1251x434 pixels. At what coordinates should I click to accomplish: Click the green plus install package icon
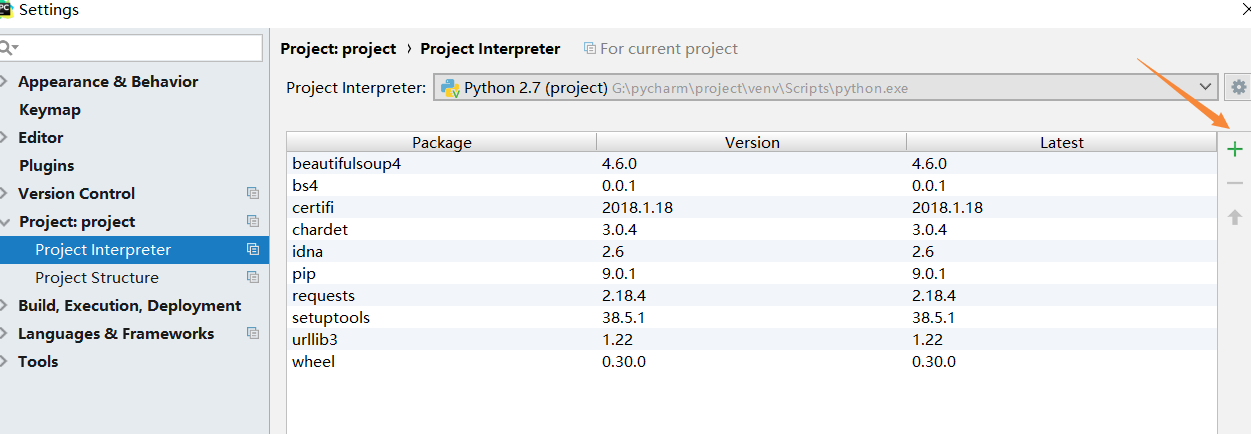[x=1235, y=150]
